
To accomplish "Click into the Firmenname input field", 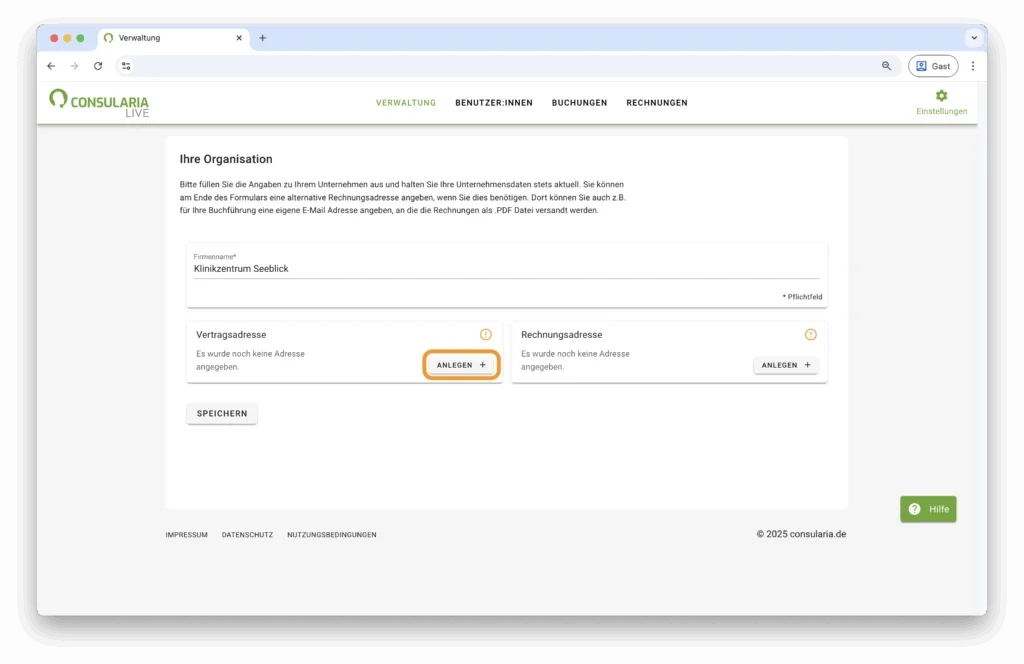I will [506, 269].
